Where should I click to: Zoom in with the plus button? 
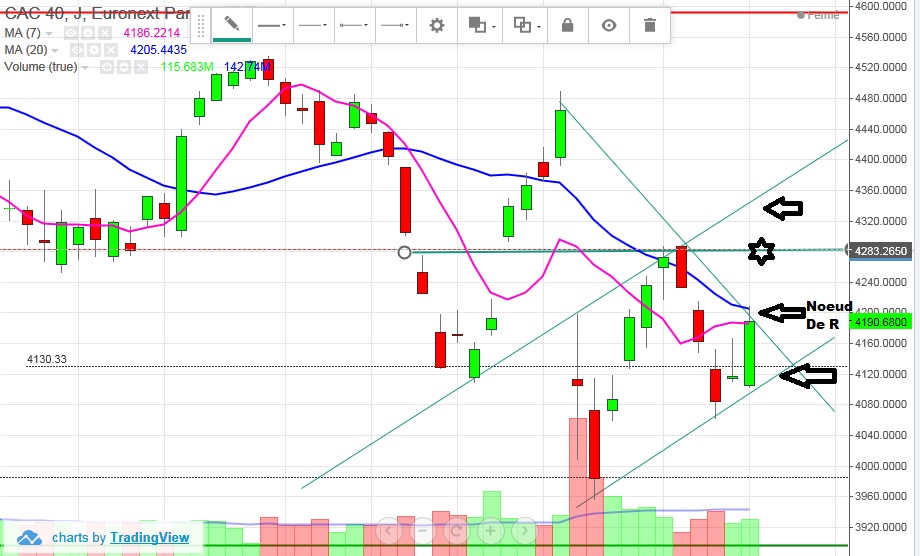pos(491,531)
